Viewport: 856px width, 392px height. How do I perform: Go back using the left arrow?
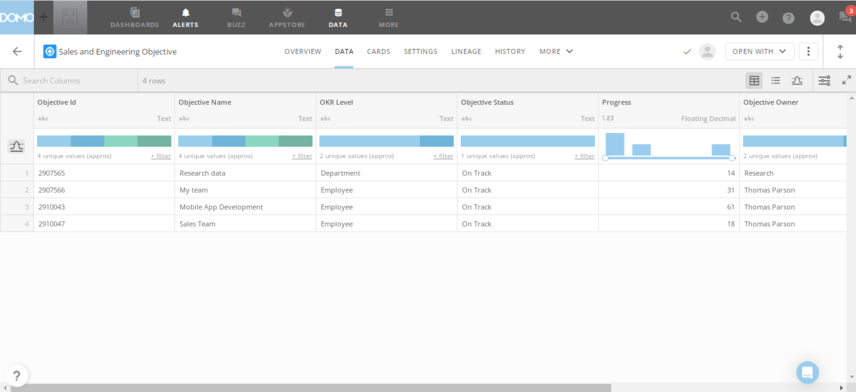(17, 51)
